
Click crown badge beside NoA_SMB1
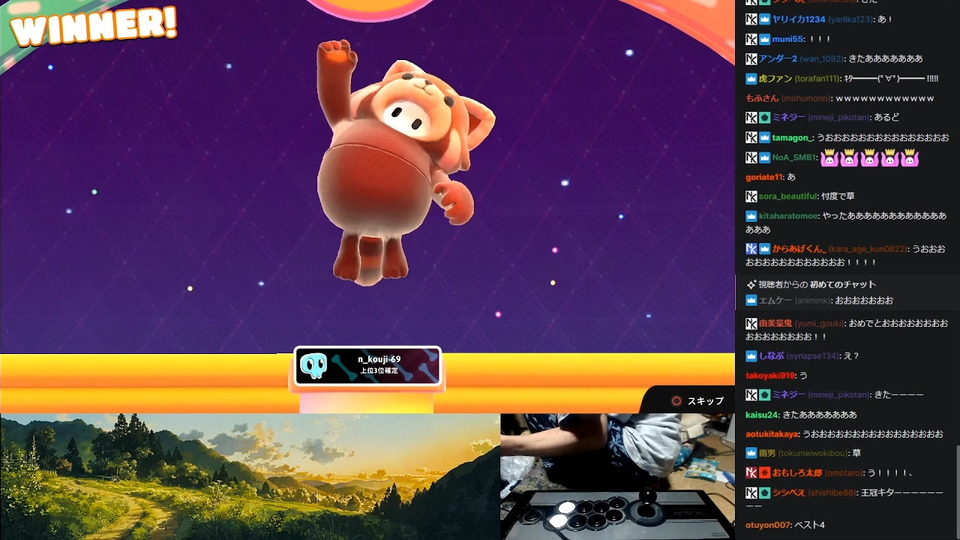(x=765, y=158)
